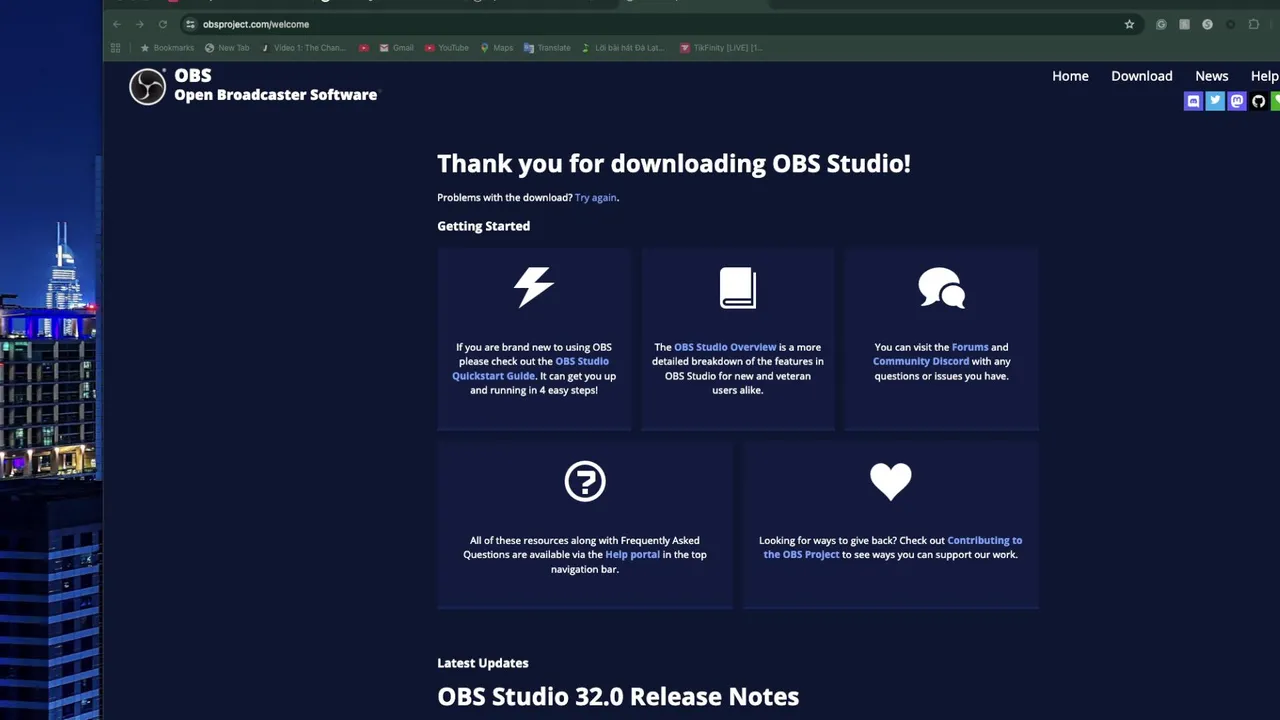
Task: Open the Community Discord link
Action: point(921,362)
